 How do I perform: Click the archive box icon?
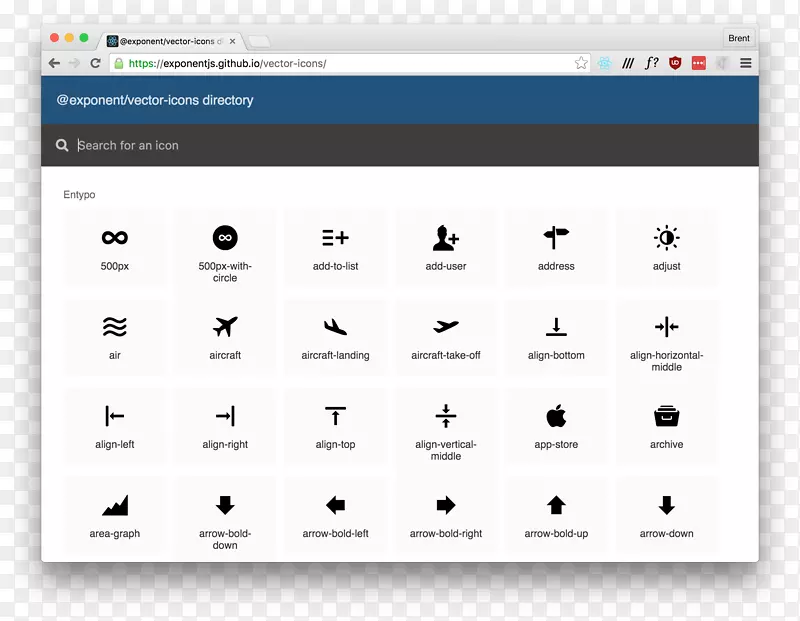tap(665, 415)
